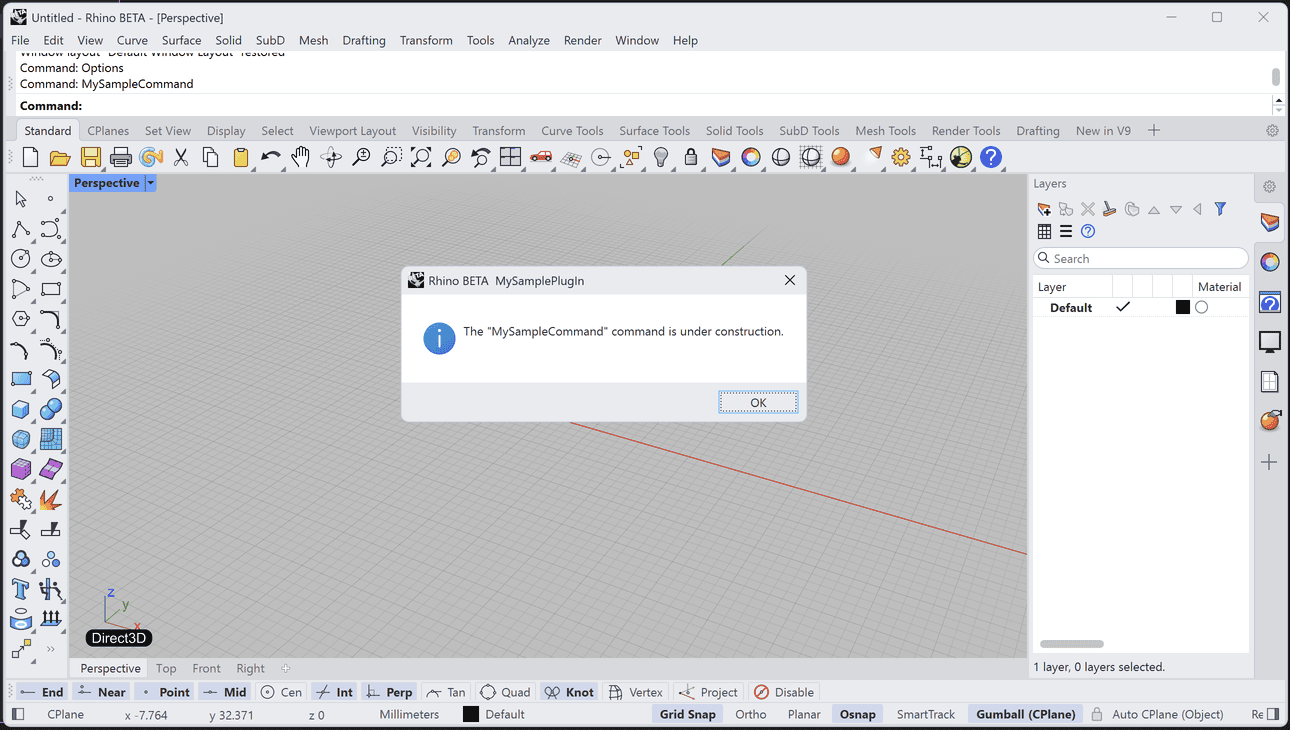
Task: Open the Layers panel hamburger menu
Action: click(1066, 231)
